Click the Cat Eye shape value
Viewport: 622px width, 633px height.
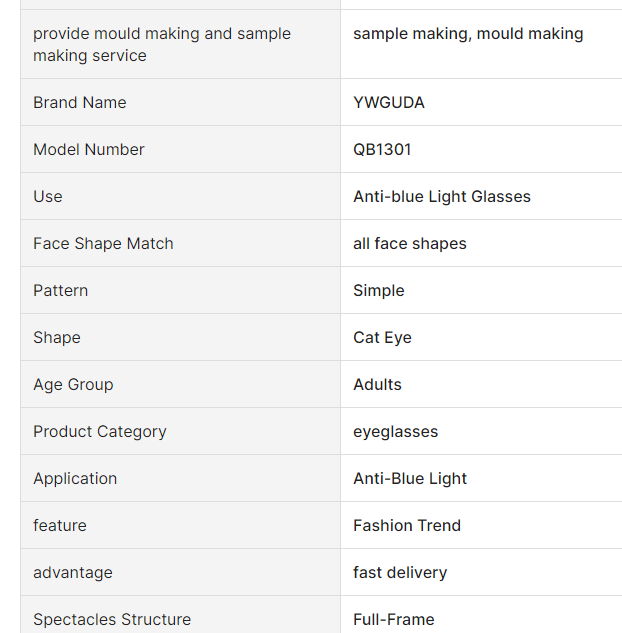pyautogui.click(x=382, y=337)
